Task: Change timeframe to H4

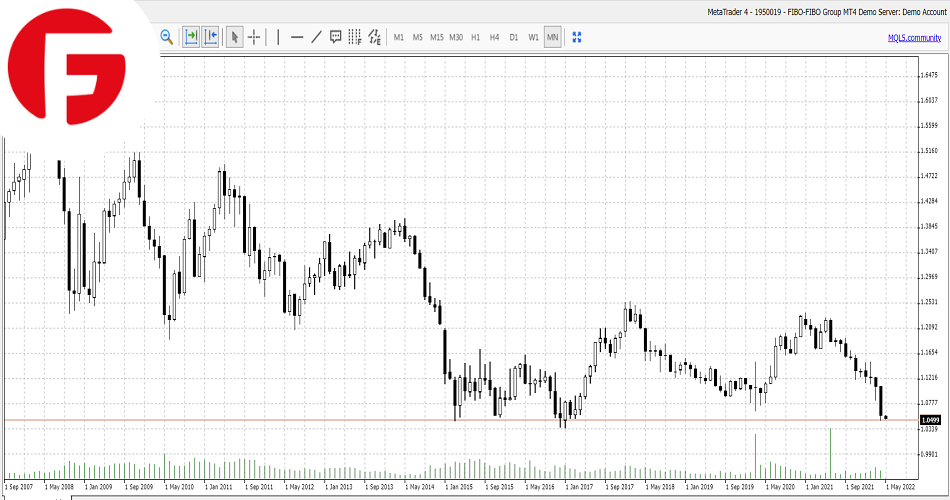Action: tap(494, 37)
